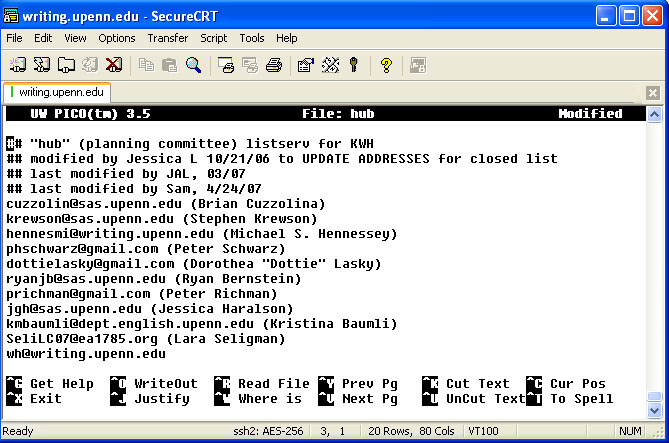Click the jgh@sas.upenn.edu line
The image size is (669, 443).
click(150, 309)
